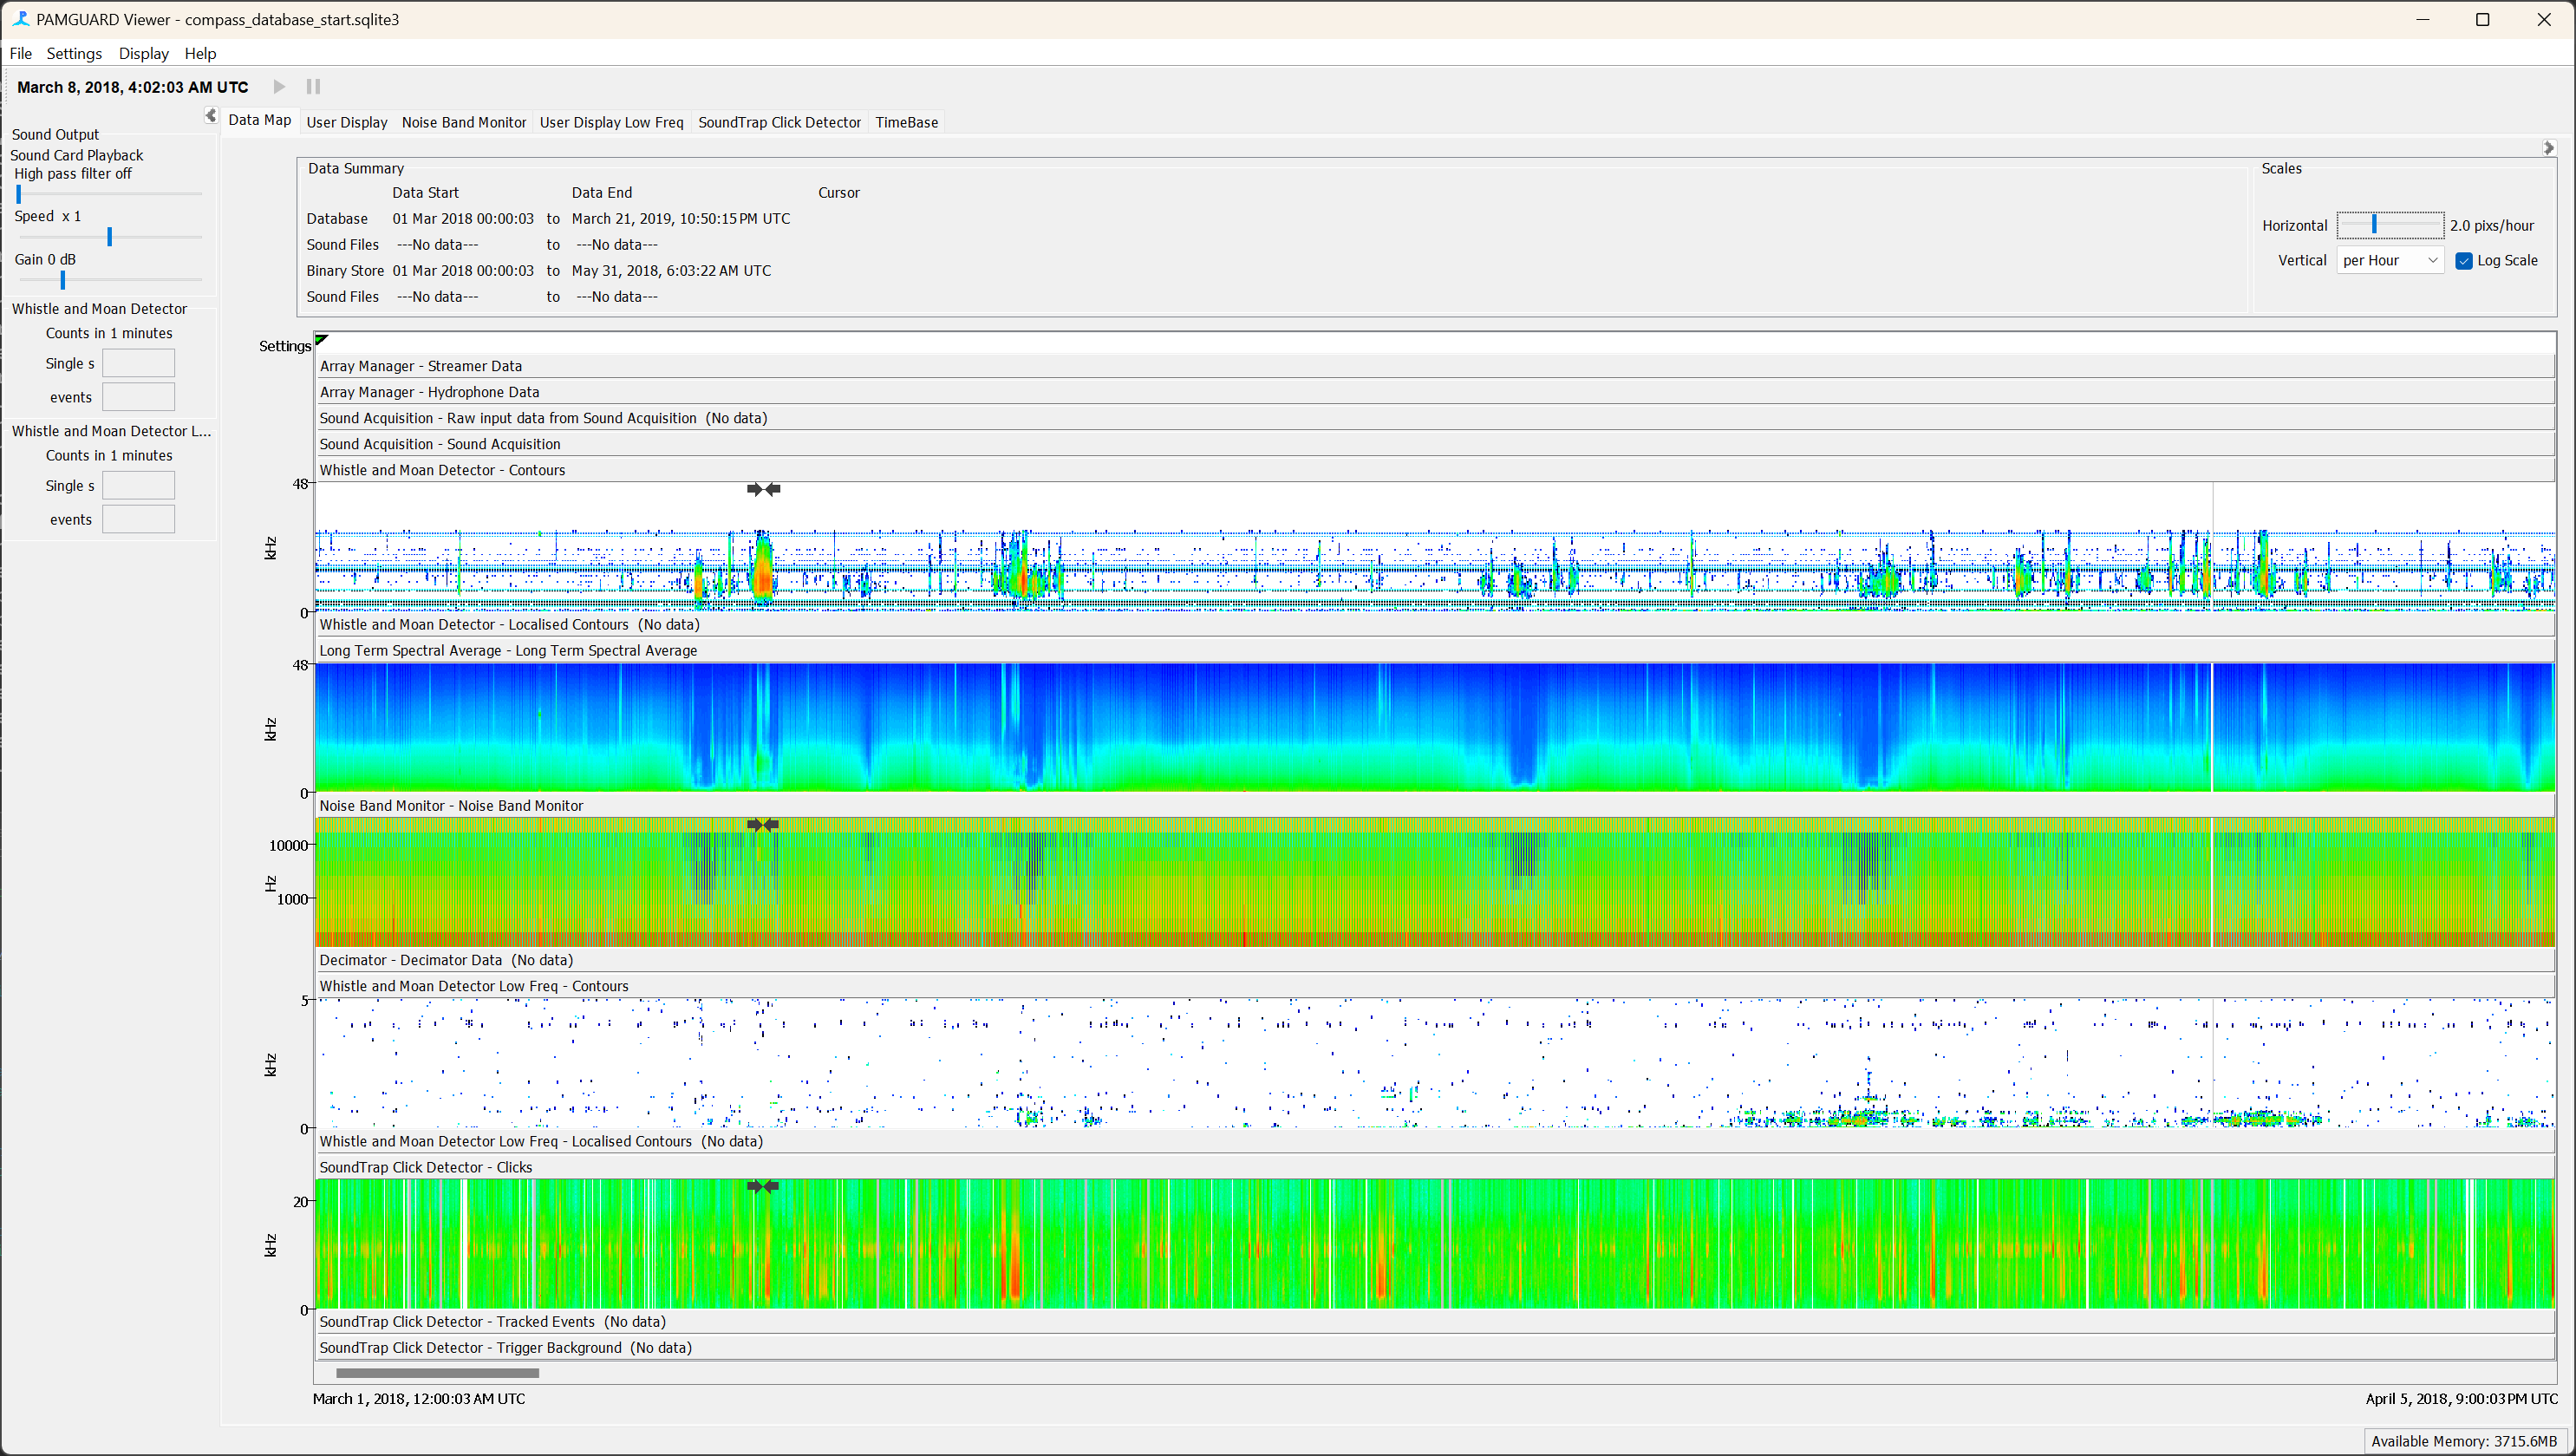The width and height of the screenshot is (2576, 1456).
Task: Click the play button in toolbar
Action: click(280, 87)
